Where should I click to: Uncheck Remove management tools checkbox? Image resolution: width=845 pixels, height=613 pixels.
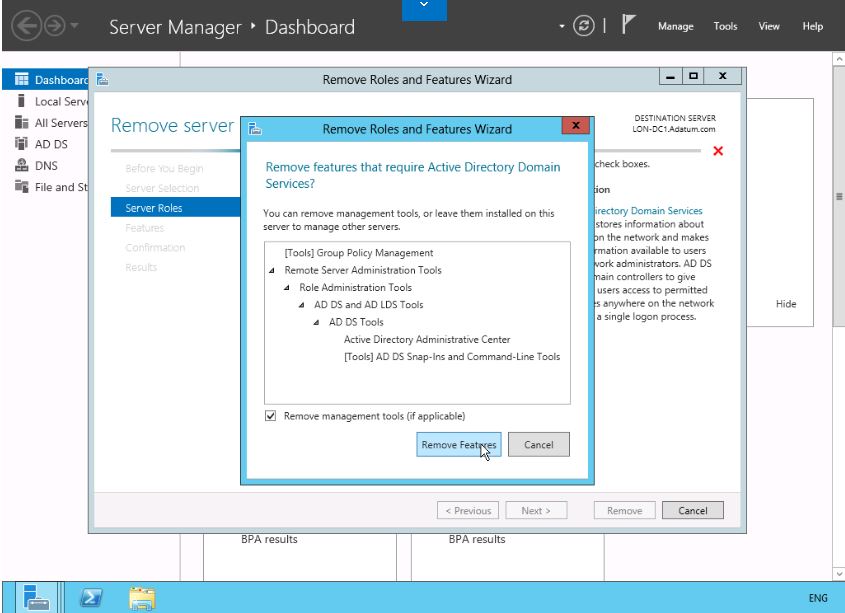point(271,416)
